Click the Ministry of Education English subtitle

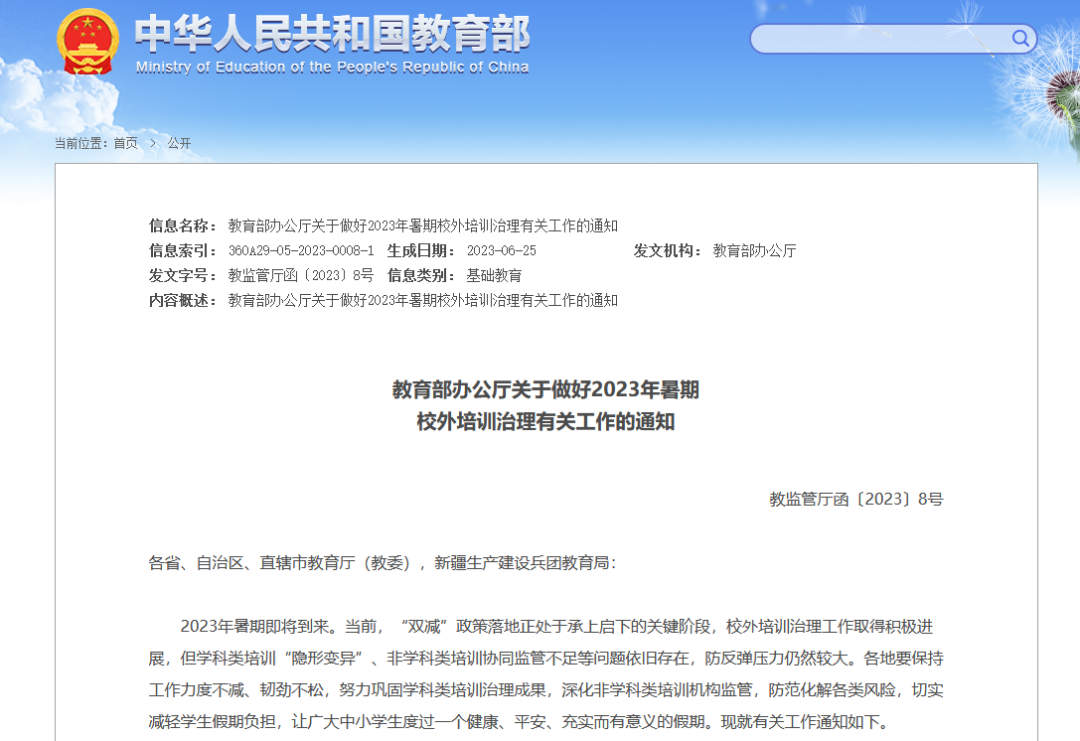tap(332, 67)
